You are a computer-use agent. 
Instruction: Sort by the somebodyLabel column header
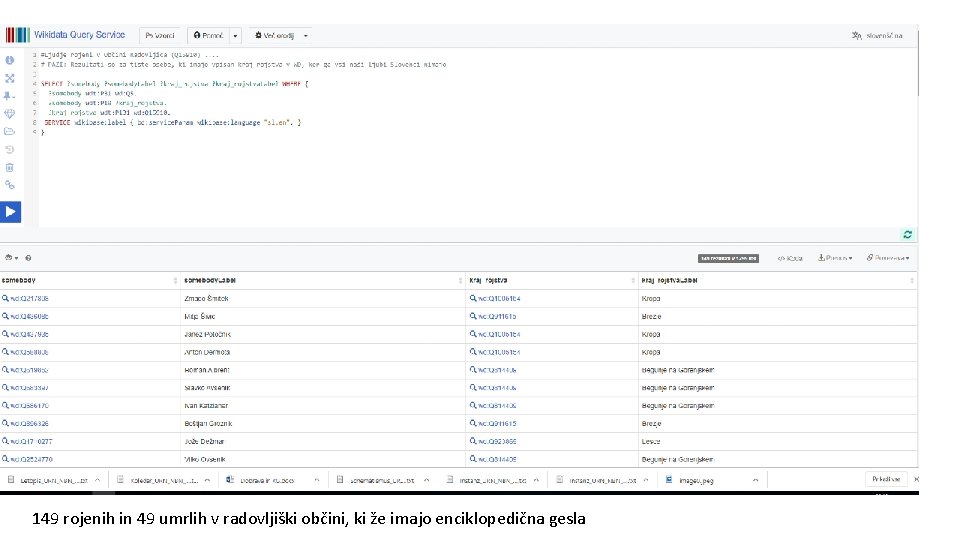(209, 280)
